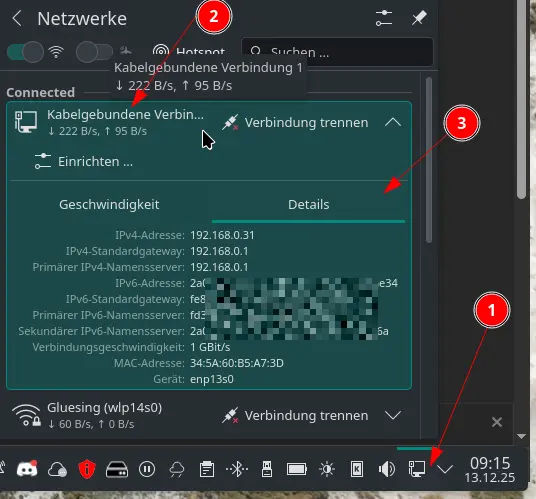Expand hidden system tray icons

(x=445, y=469)
